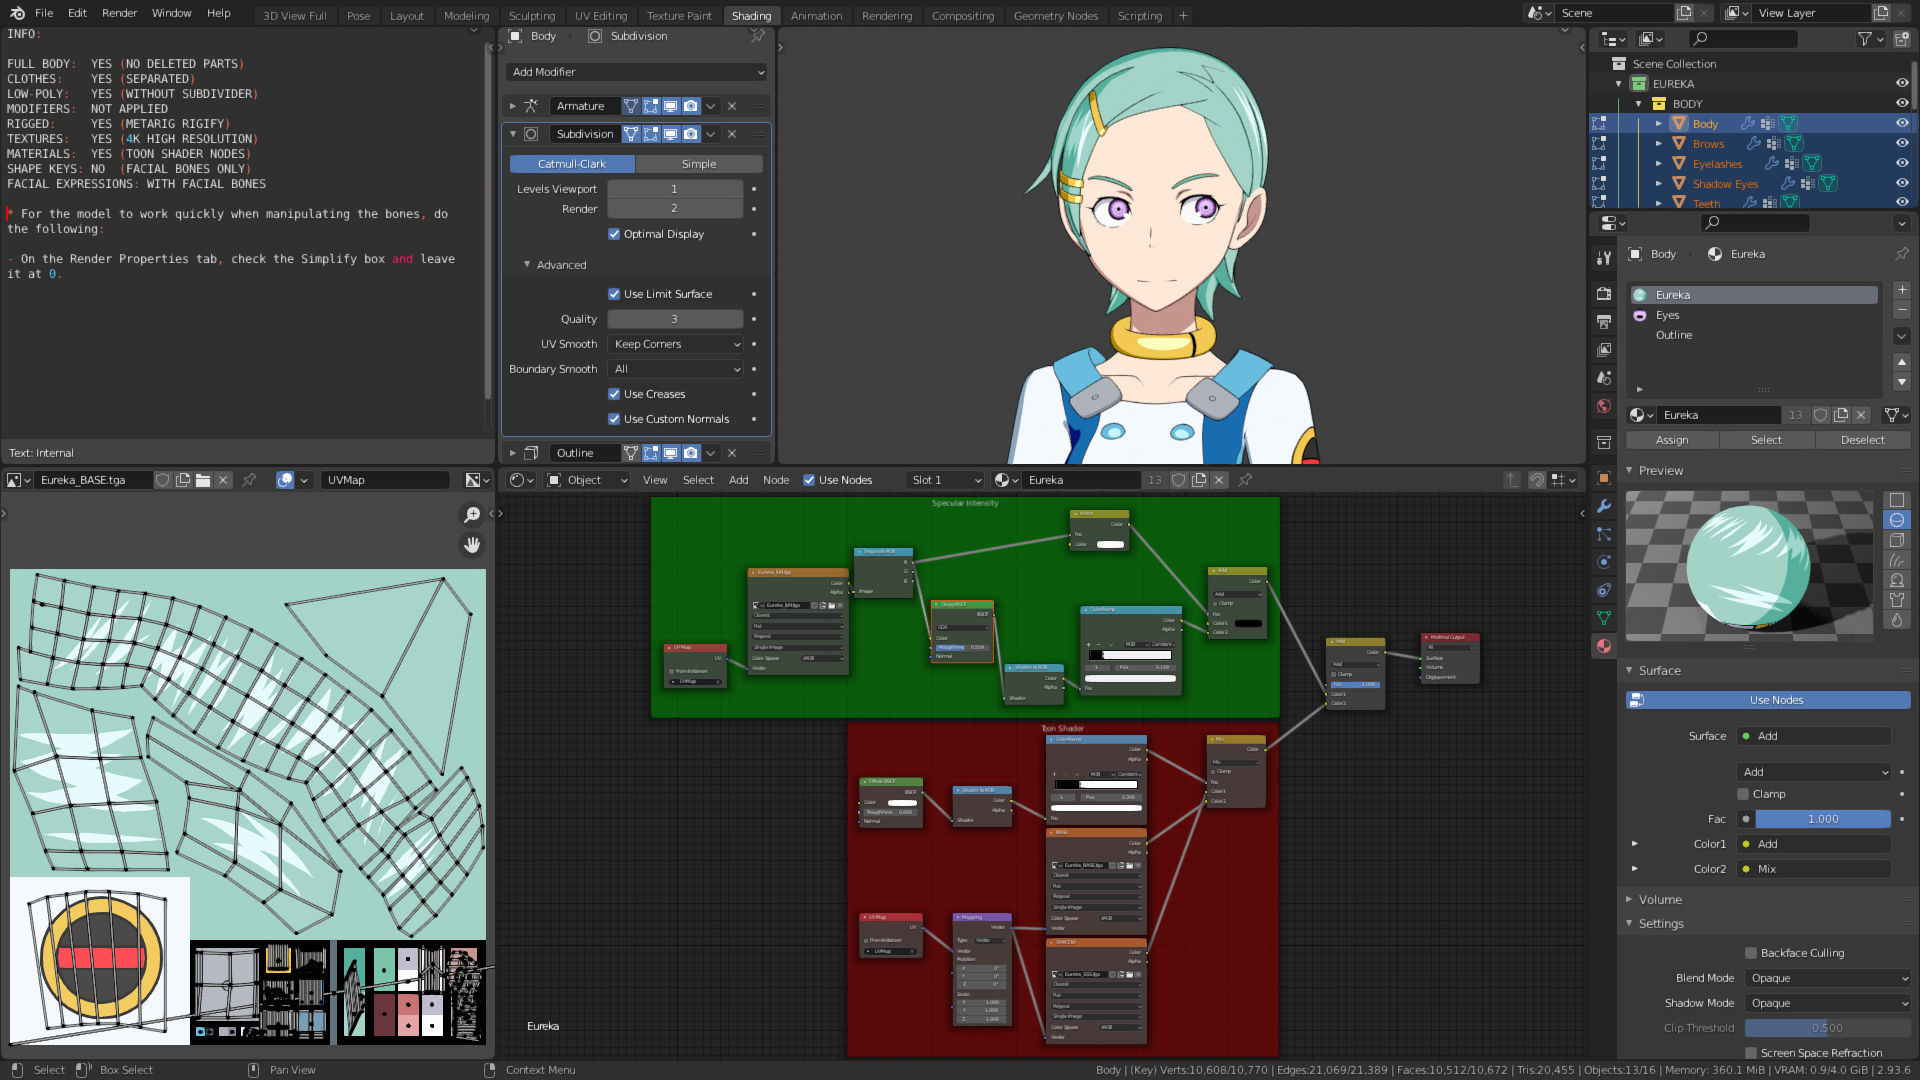This screenshot has width=1920, height=1080.
Task: Hide the Body object in outliner
Action: 1902,124
